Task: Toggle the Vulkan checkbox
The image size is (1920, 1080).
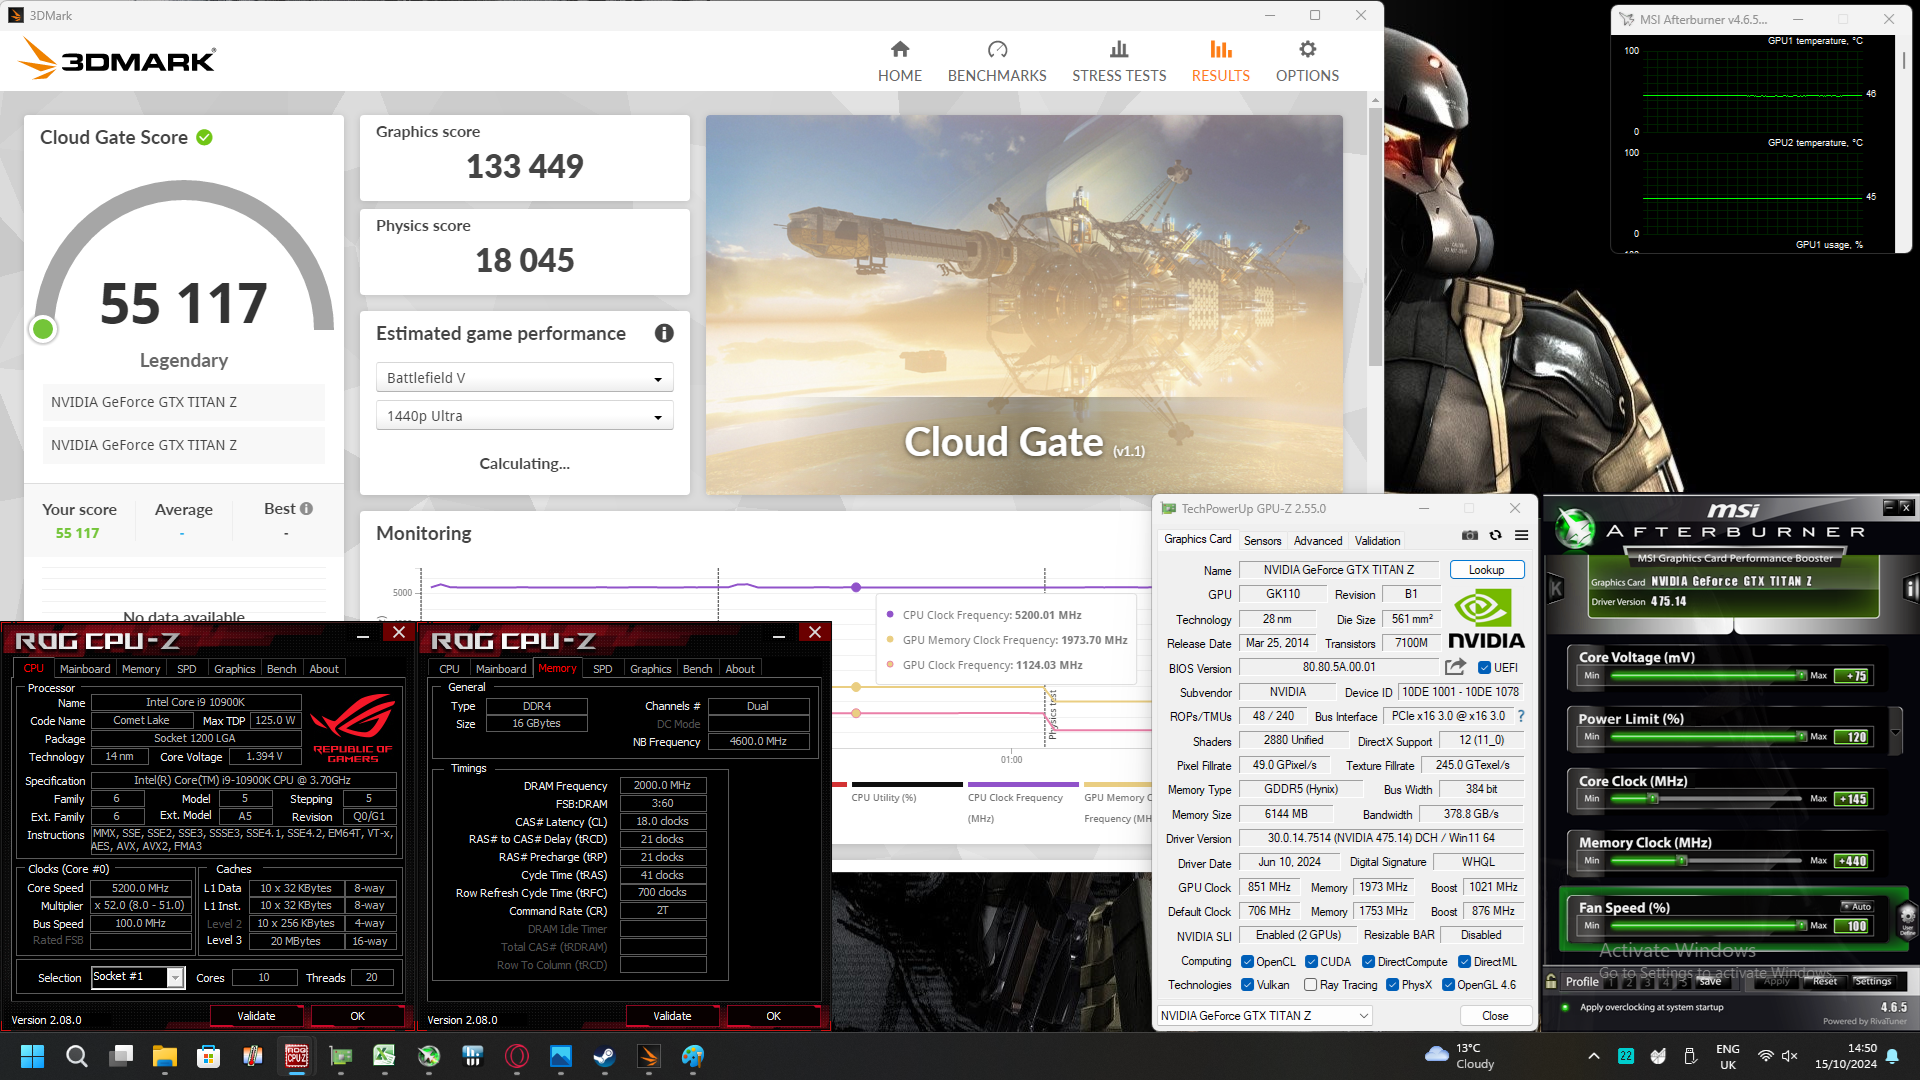Action: 1247,985
